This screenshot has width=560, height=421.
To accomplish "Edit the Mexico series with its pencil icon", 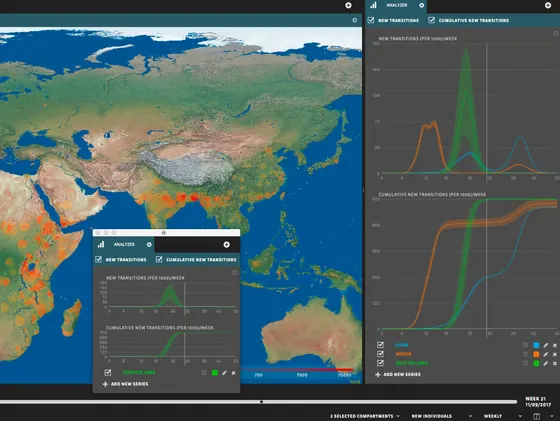I will click(545, 354).
